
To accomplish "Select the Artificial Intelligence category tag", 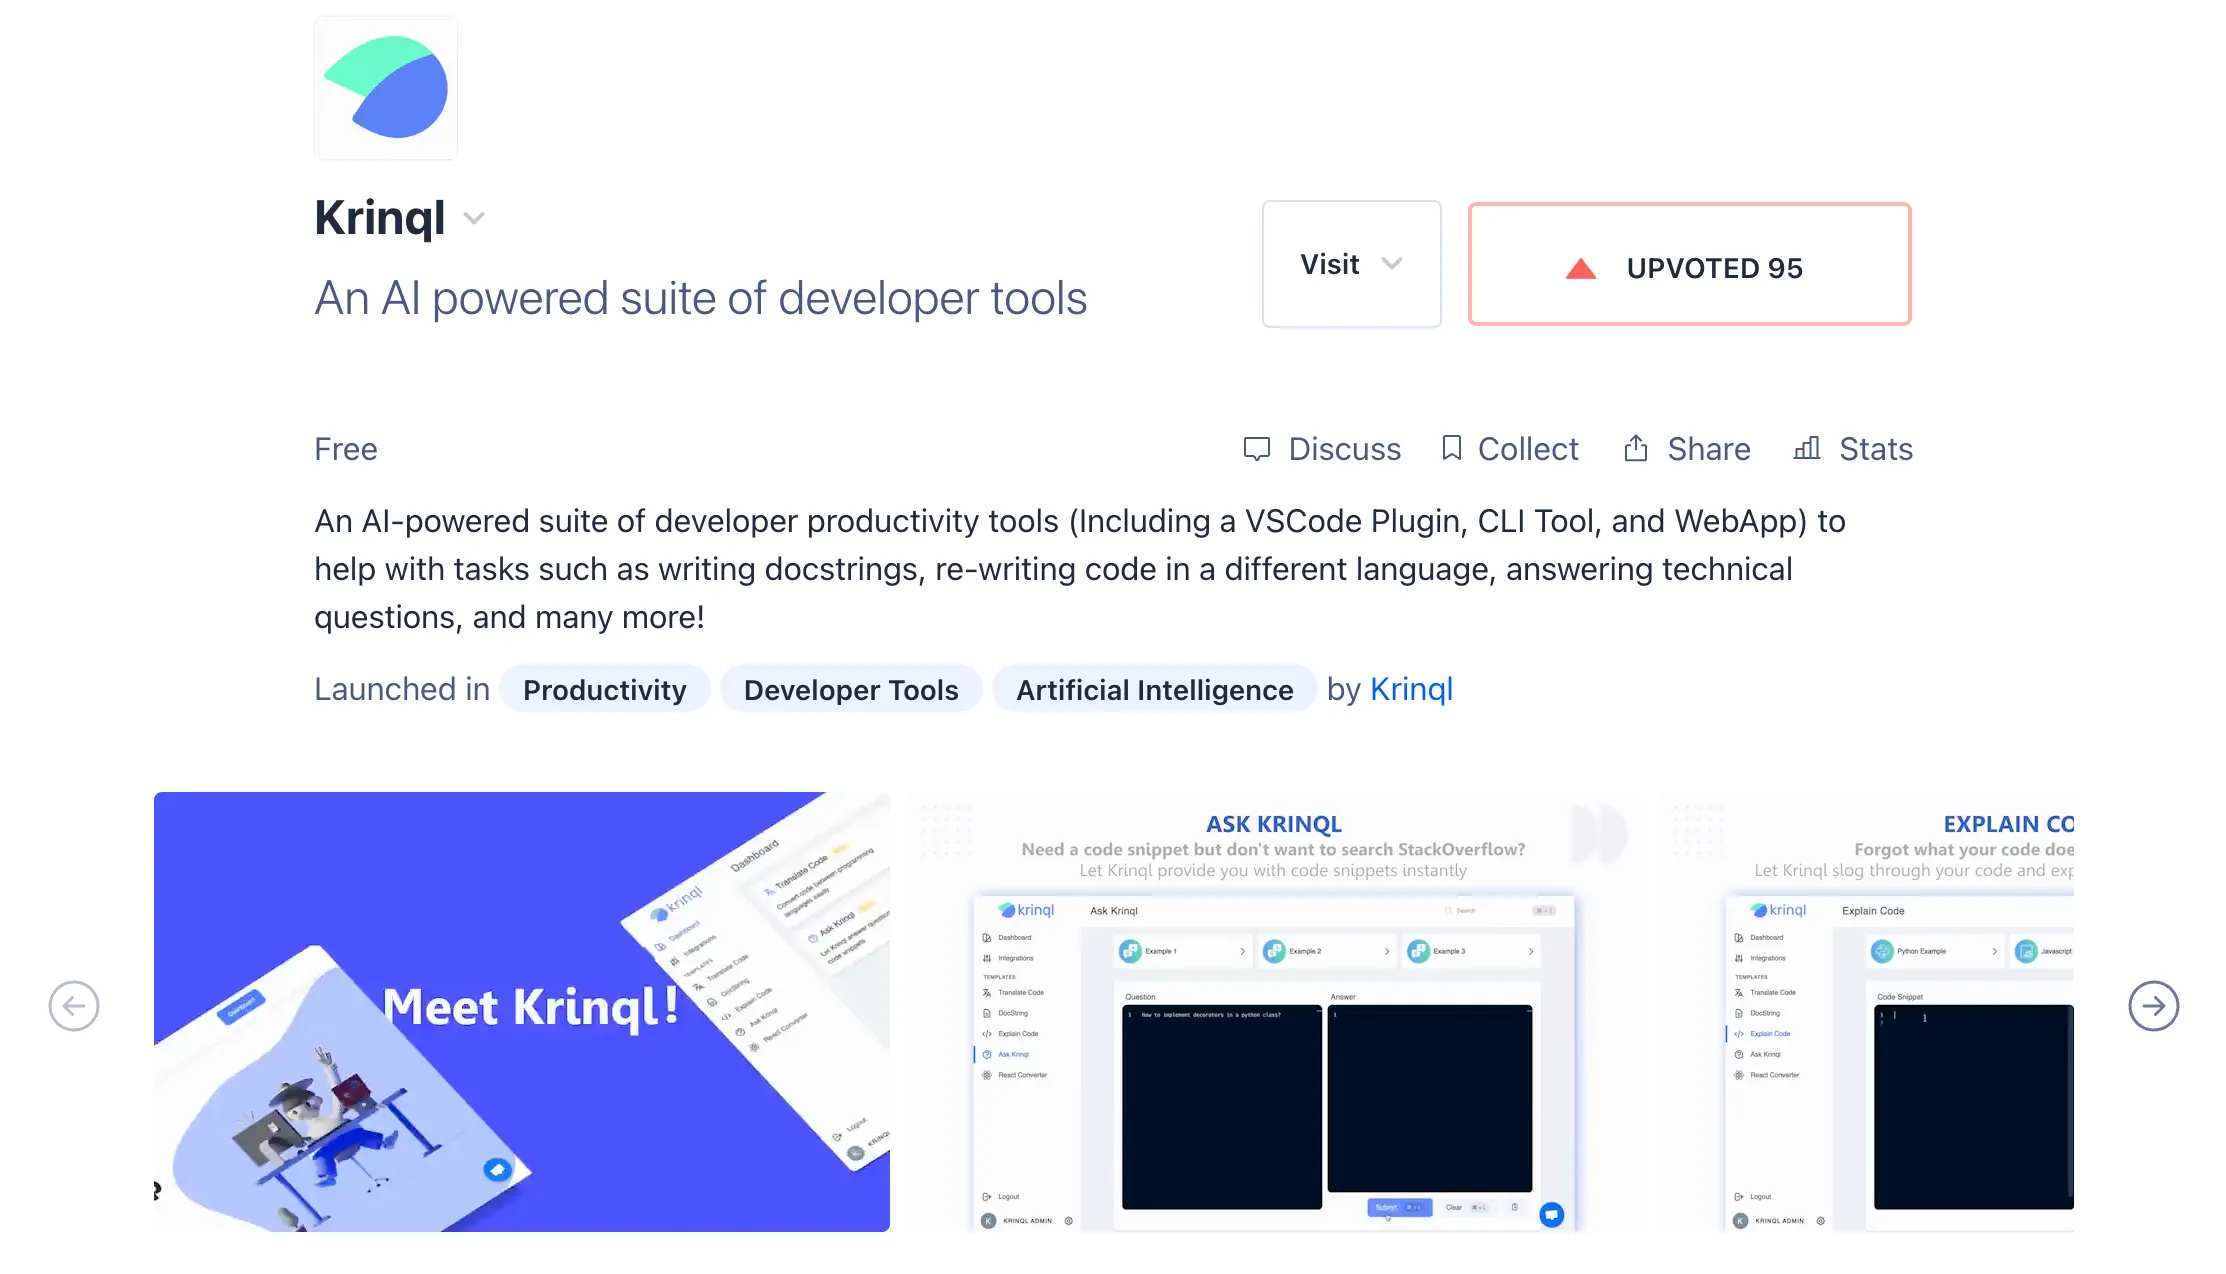I will [1154, 689].
